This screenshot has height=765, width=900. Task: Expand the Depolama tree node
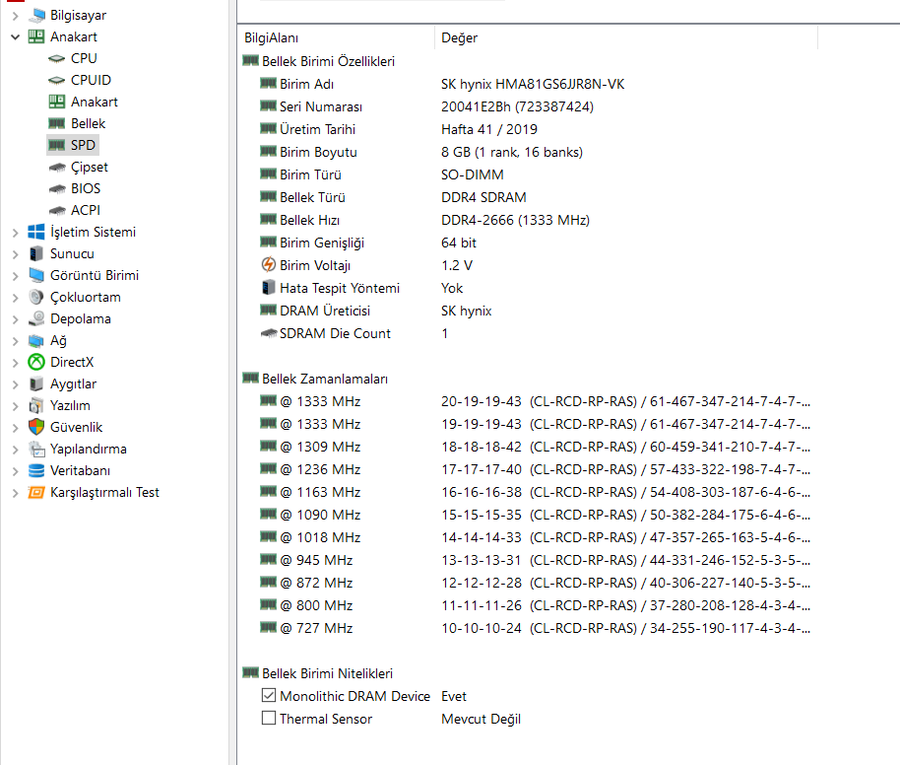[x=15, y=319]
